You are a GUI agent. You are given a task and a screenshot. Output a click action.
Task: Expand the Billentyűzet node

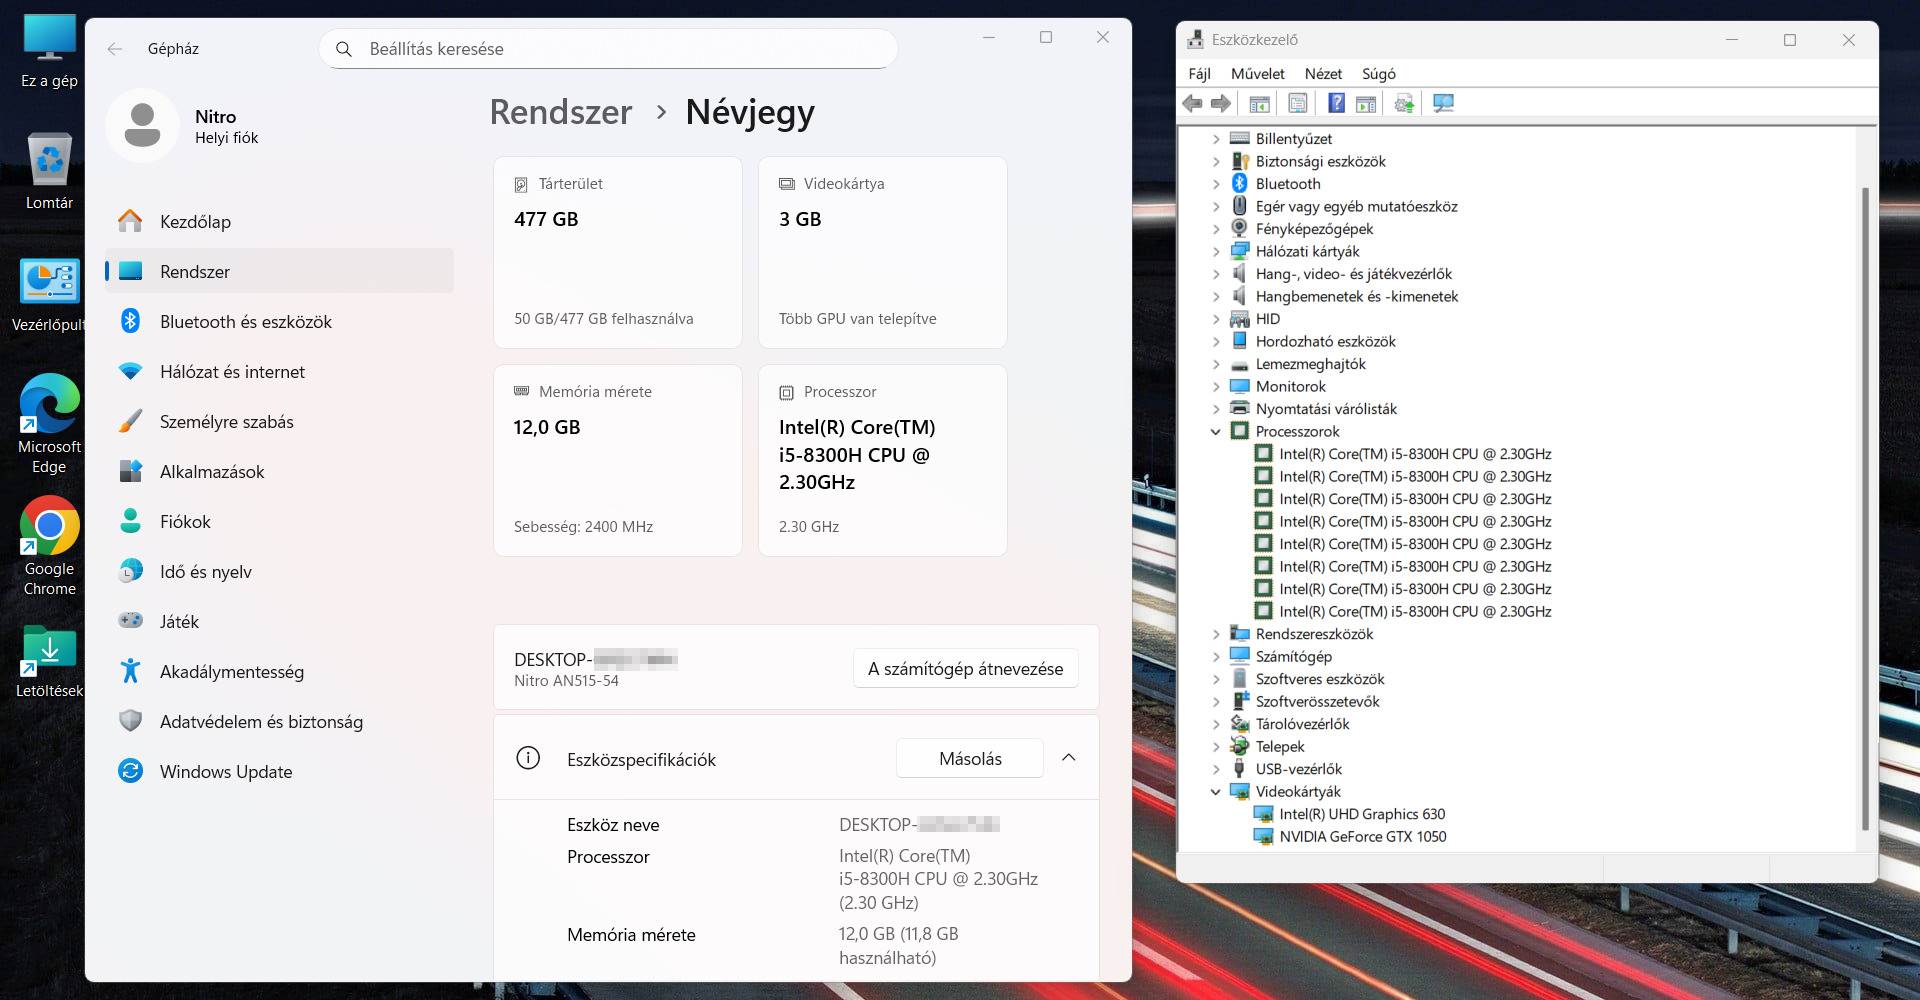click(1216, 139)
